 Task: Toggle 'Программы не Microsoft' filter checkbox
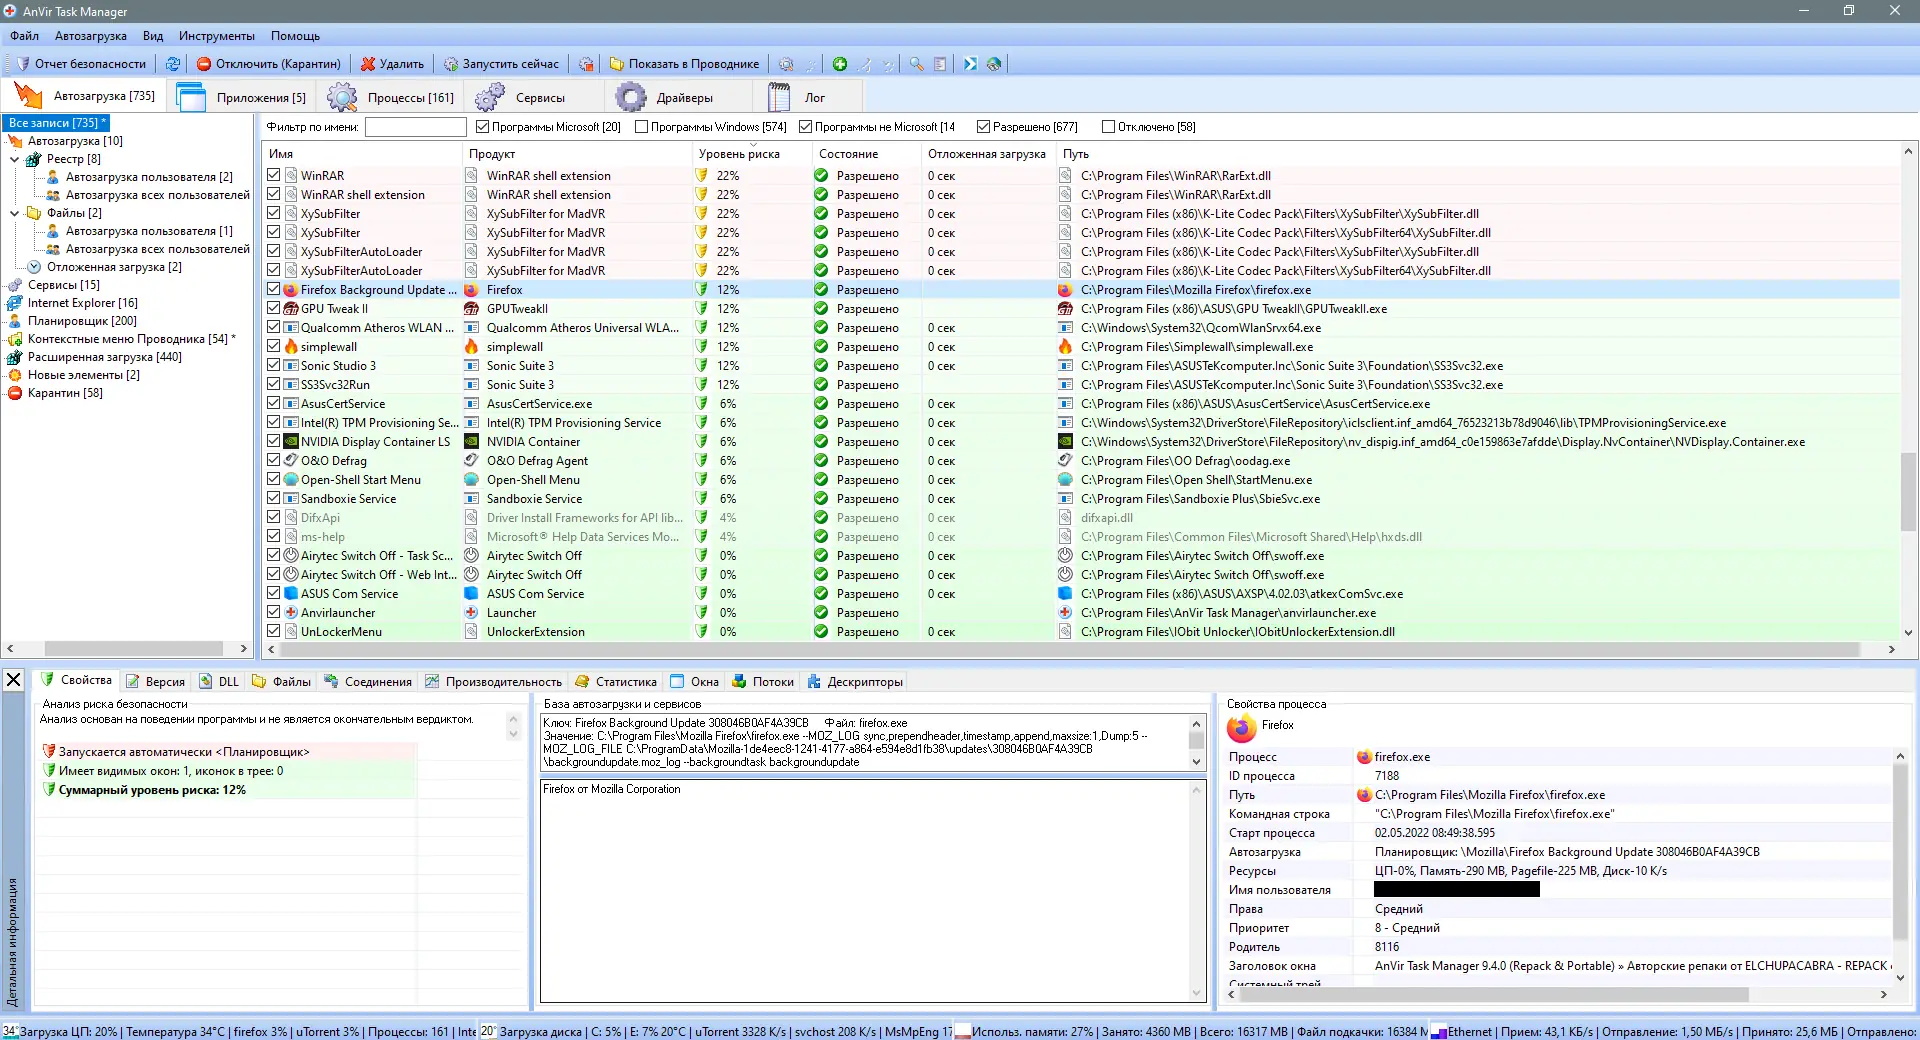click(x=805, y=127)
